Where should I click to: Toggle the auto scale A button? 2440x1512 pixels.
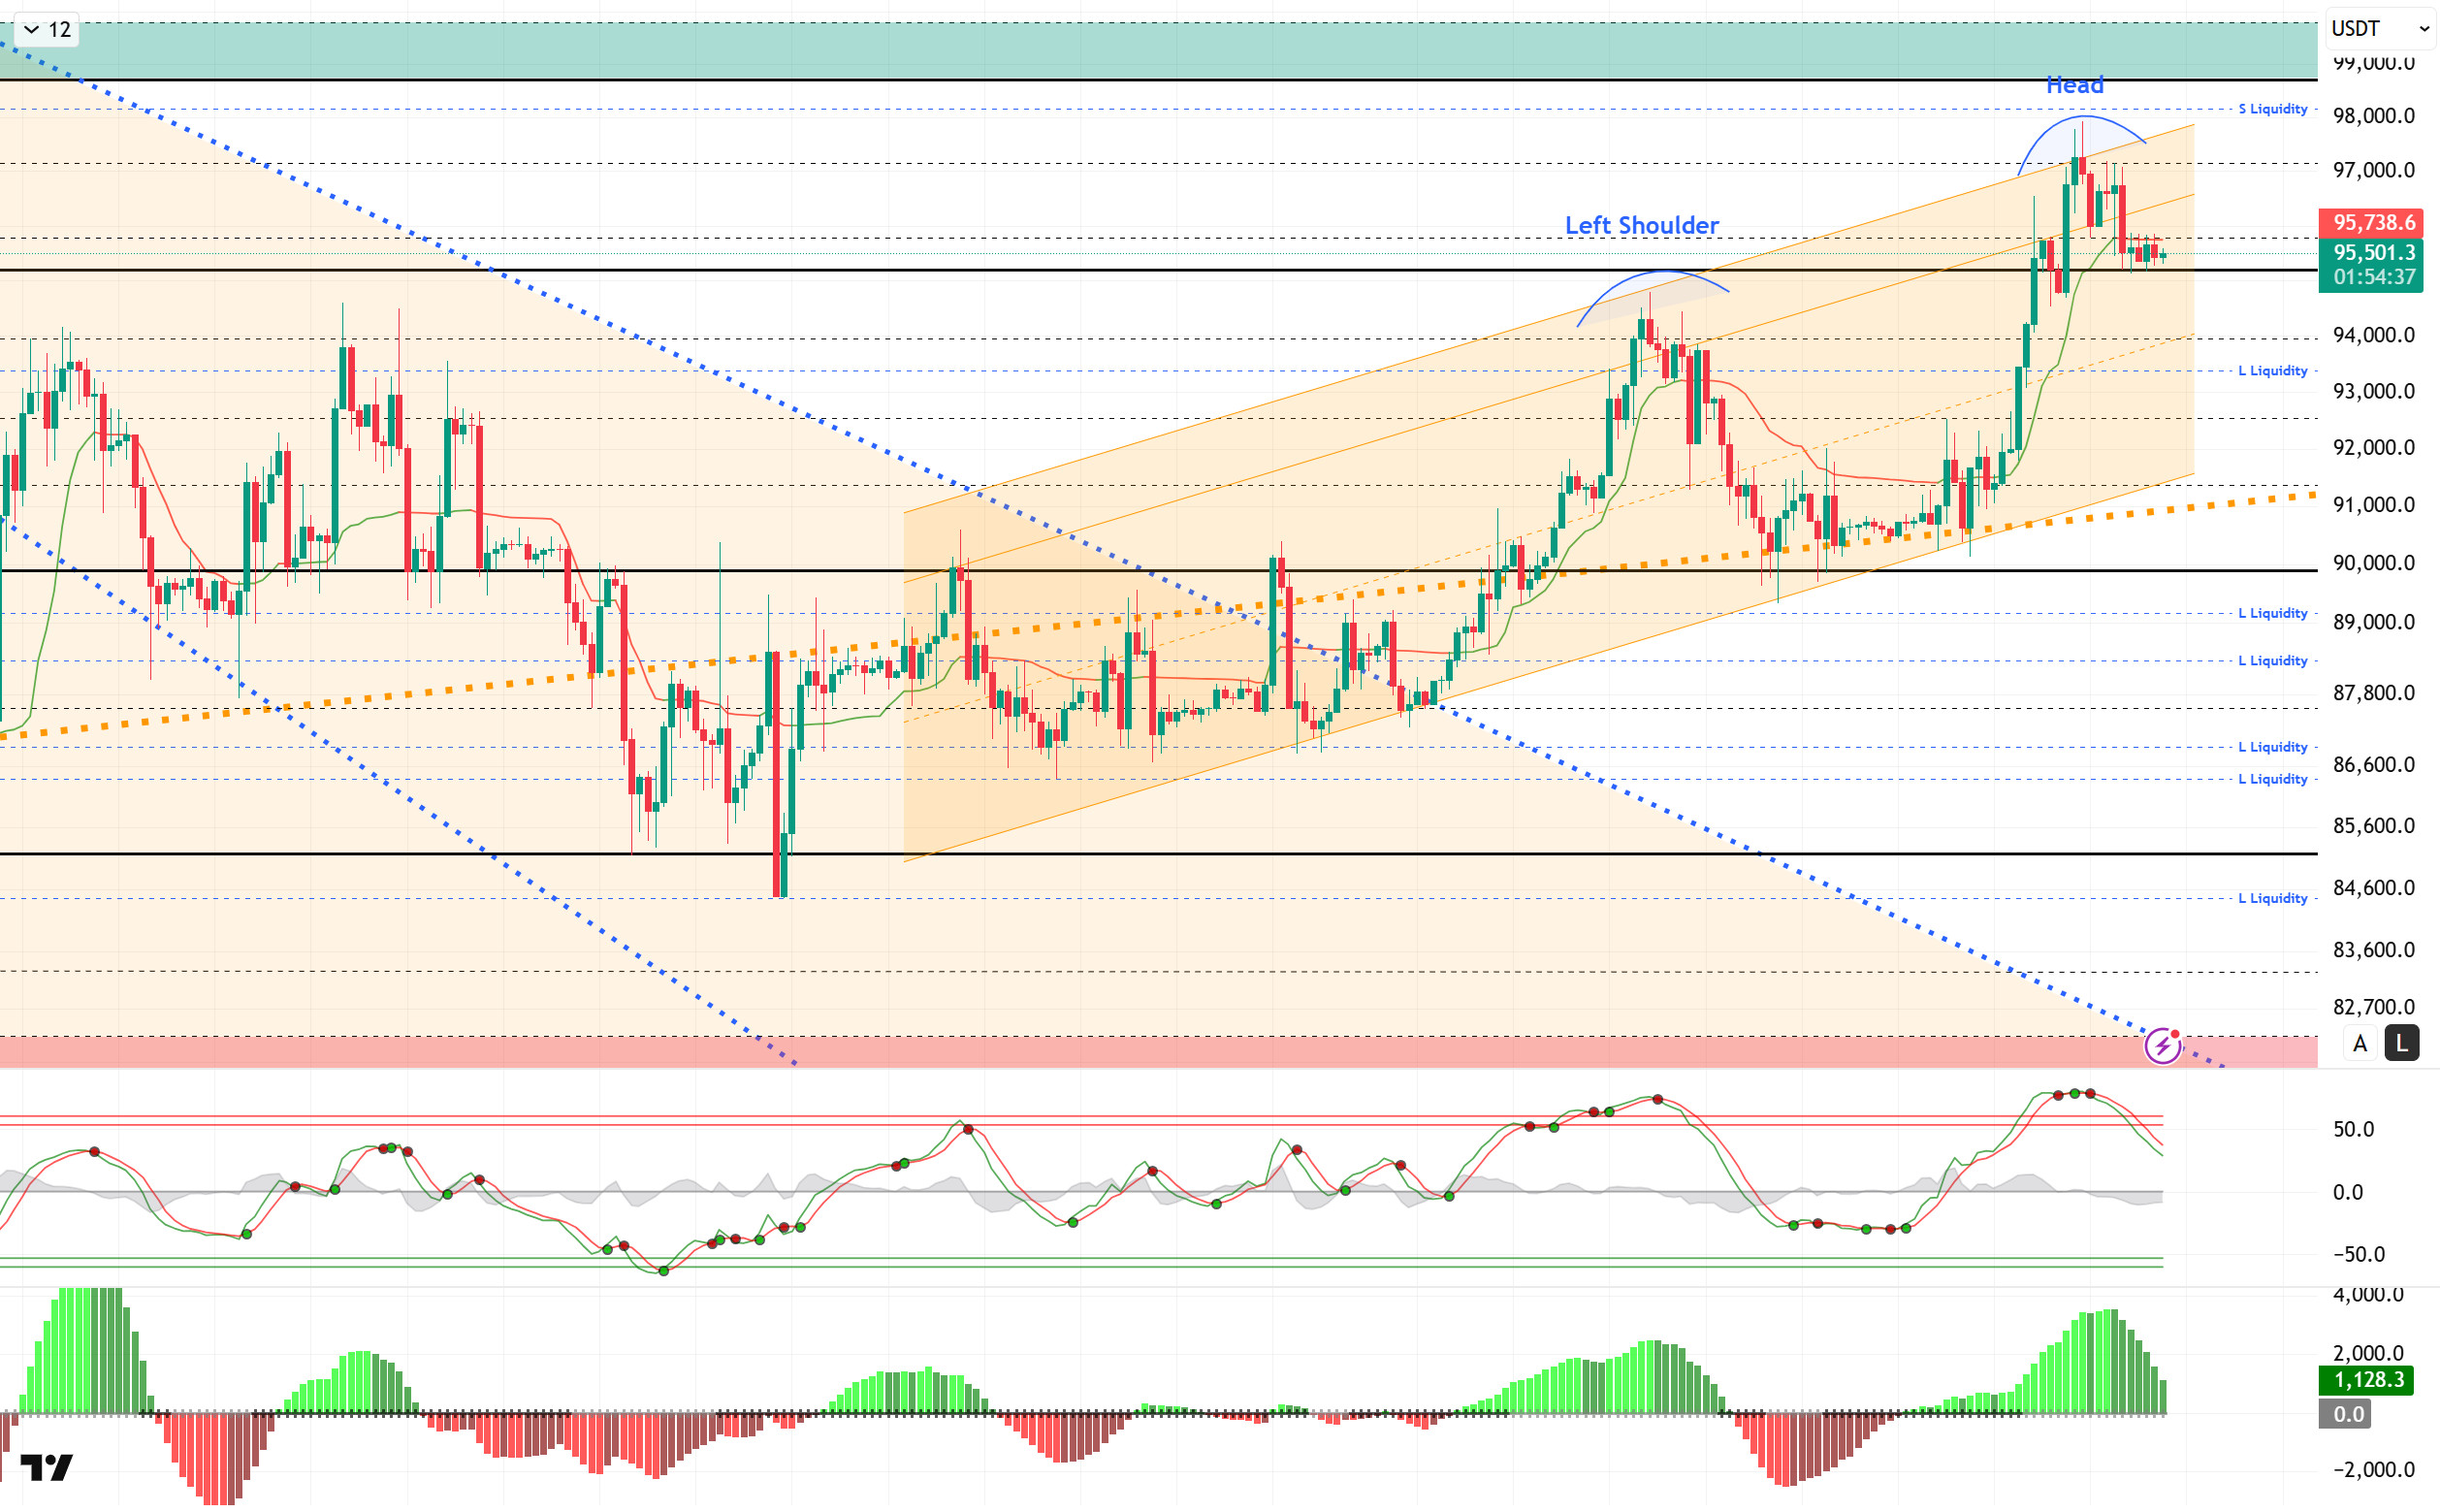(x=2360, y=1044)
